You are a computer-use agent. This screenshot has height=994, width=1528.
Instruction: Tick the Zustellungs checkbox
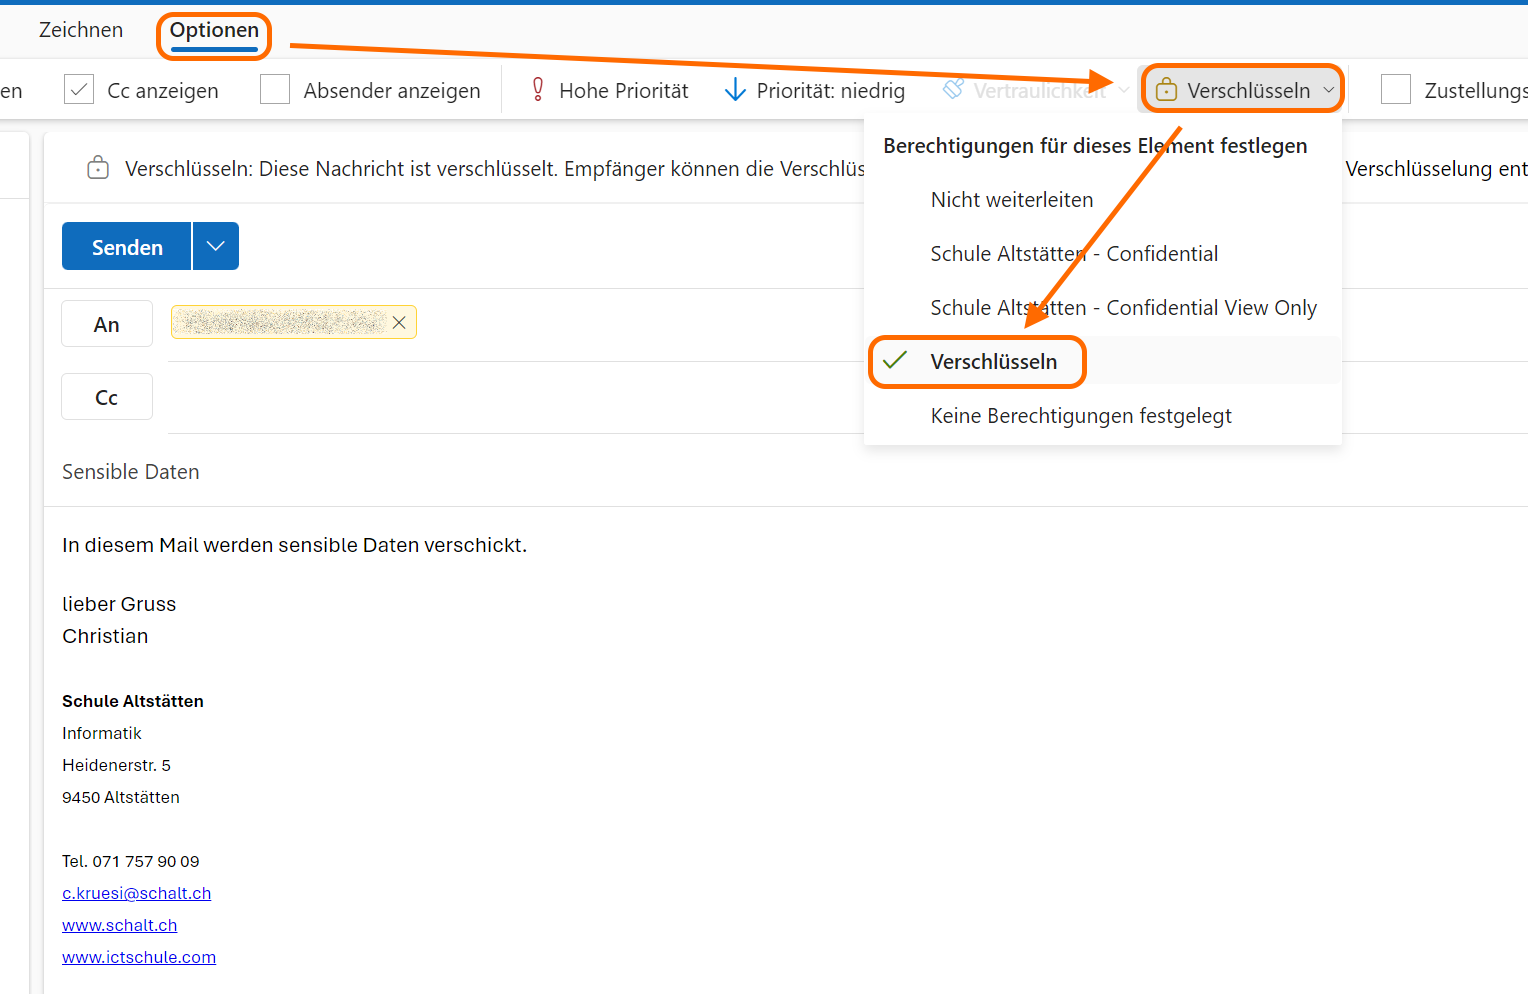coord(1395,90)
